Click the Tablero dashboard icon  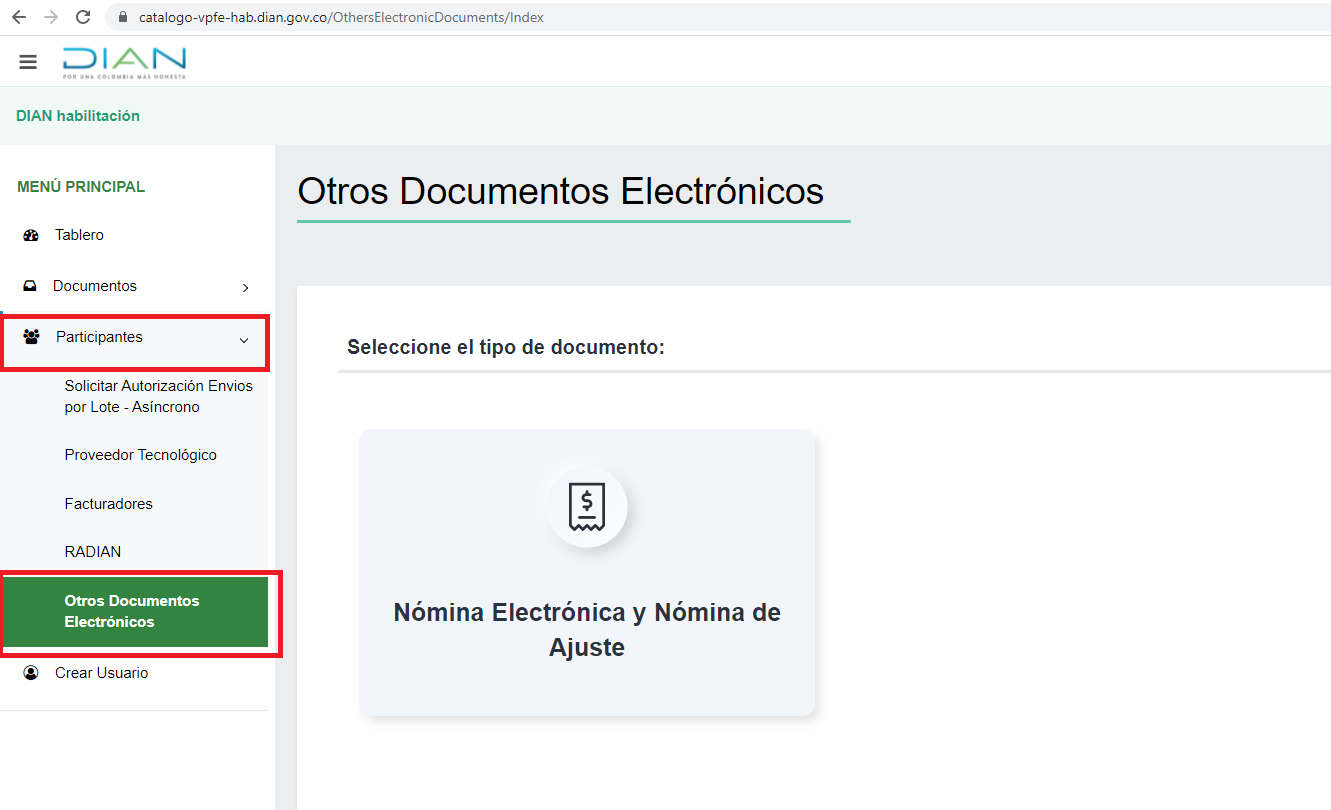[30, 236]
